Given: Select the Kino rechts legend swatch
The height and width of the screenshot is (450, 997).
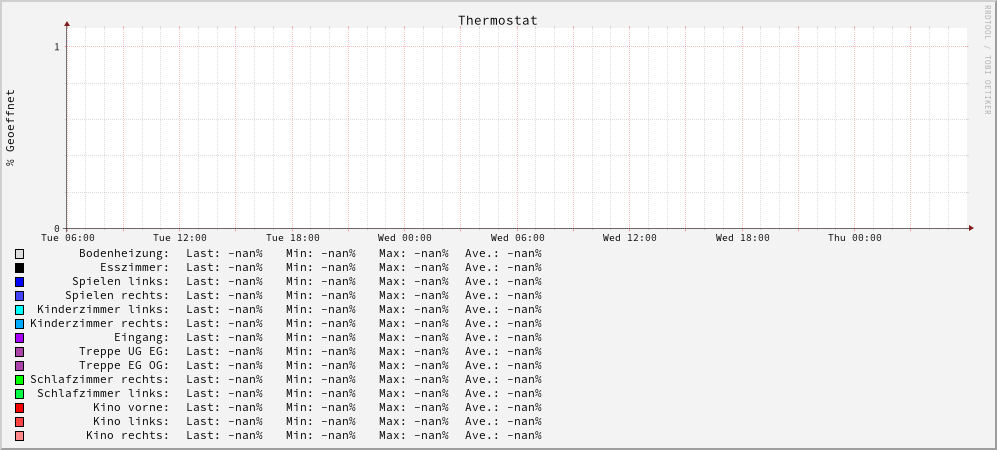Looking at the screenshot, I should click(19, 436).
